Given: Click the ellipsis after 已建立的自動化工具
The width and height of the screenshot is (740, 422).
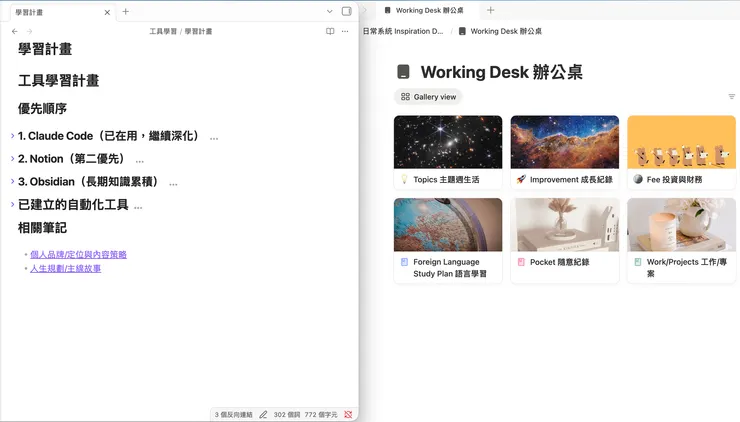Looking at the screenshot, I should click(138, 207).
